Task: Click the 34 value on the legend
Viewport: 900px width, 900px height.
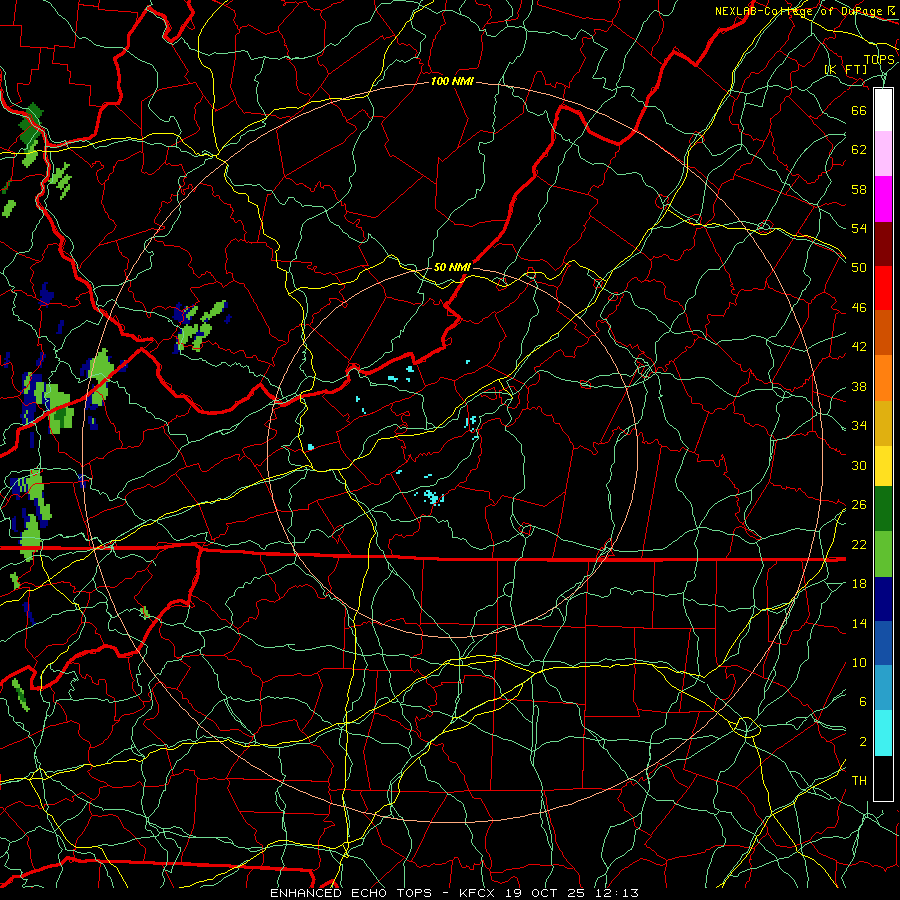Action: (859, 425)
